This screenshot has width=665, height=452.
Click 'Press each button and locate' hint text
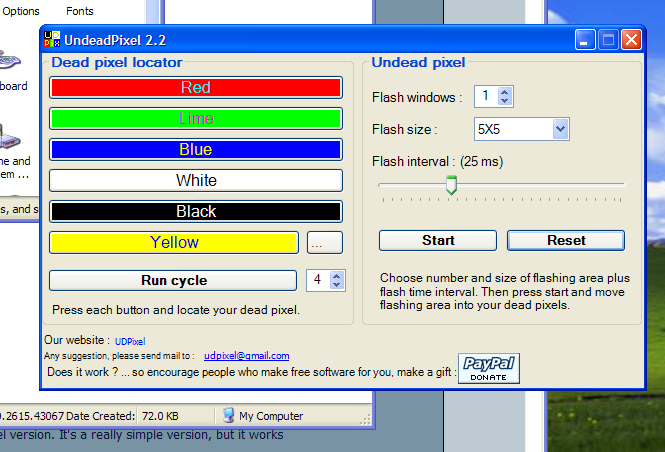(176, 310)
